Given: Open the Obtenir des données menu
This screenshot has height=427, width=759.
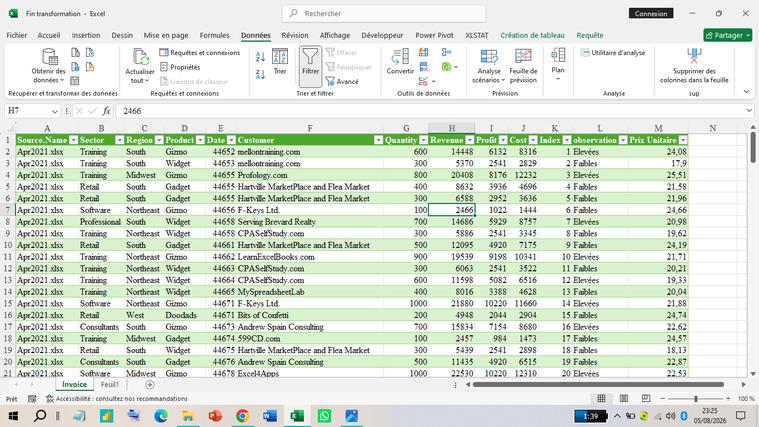Looking at the screenshot, I should (48, 66).
